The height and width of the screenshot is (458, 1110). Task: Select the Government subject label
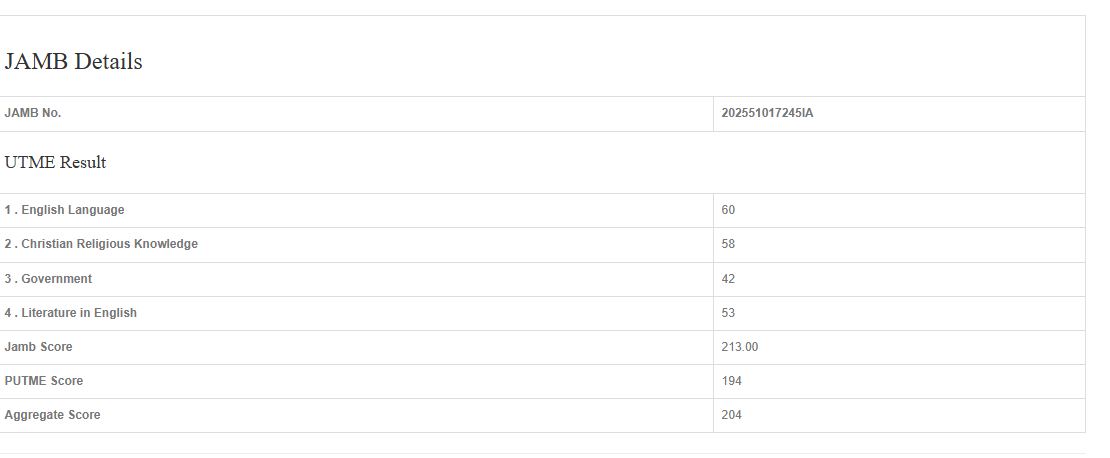point(48,279)
